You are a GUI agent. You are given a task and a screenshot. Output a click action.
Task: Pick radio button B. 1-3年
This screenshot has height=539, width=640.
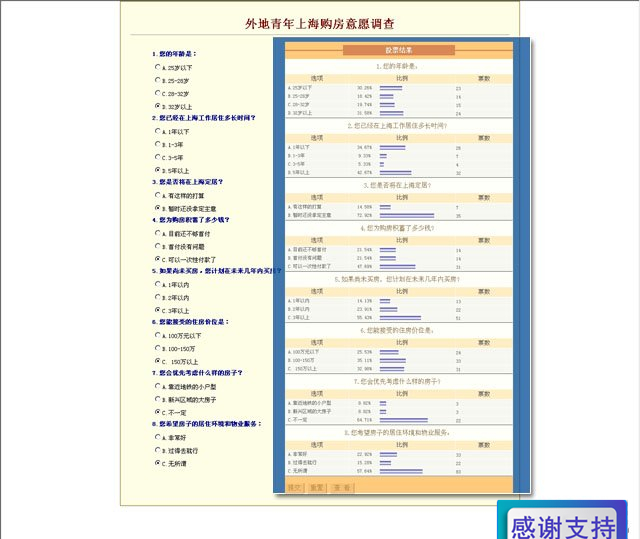[x=158, y=144]
